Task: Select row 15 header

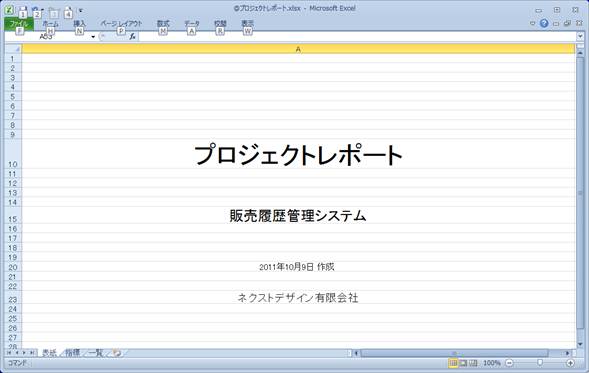Action: coord(13,215)
